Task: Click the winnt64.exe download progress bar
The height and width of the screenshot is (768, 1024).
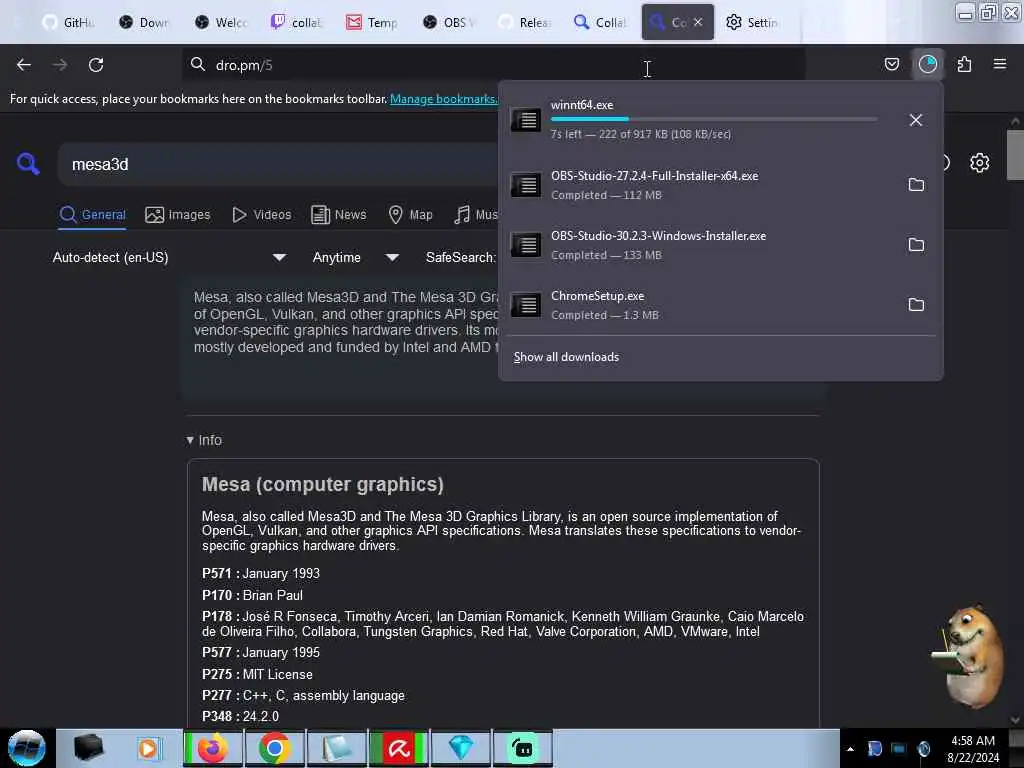Action: 714,119
